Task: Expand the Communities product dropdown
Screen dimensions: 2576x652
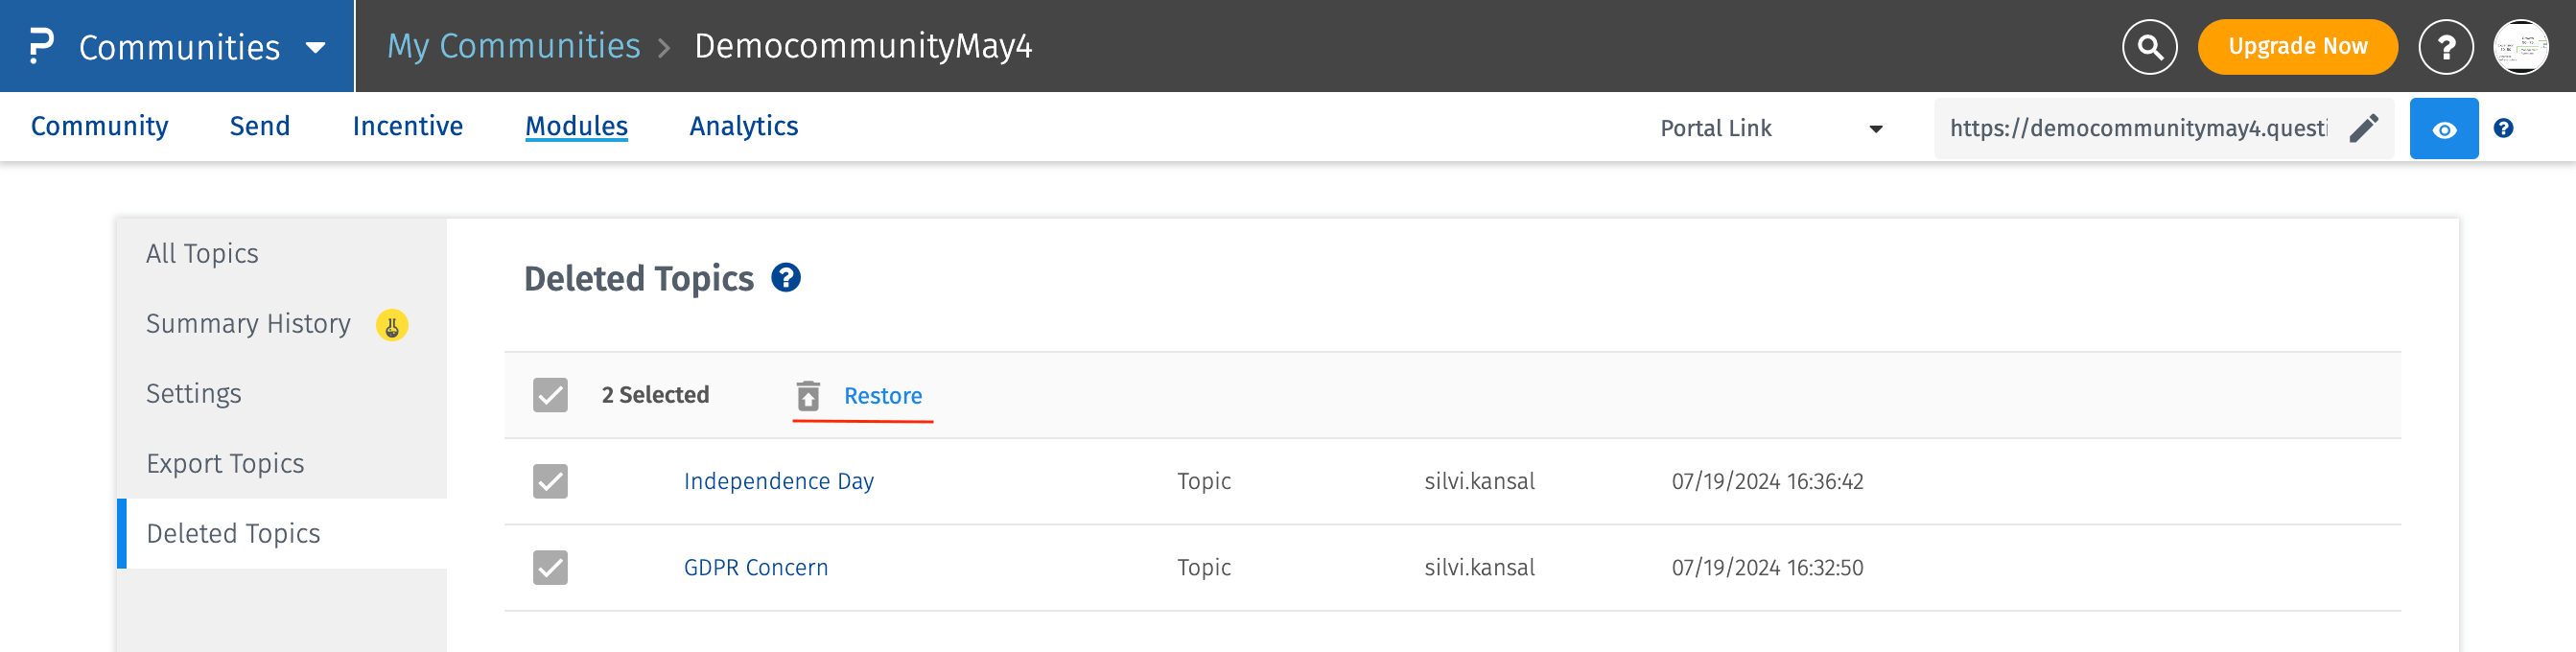Action: coord(315,47)
